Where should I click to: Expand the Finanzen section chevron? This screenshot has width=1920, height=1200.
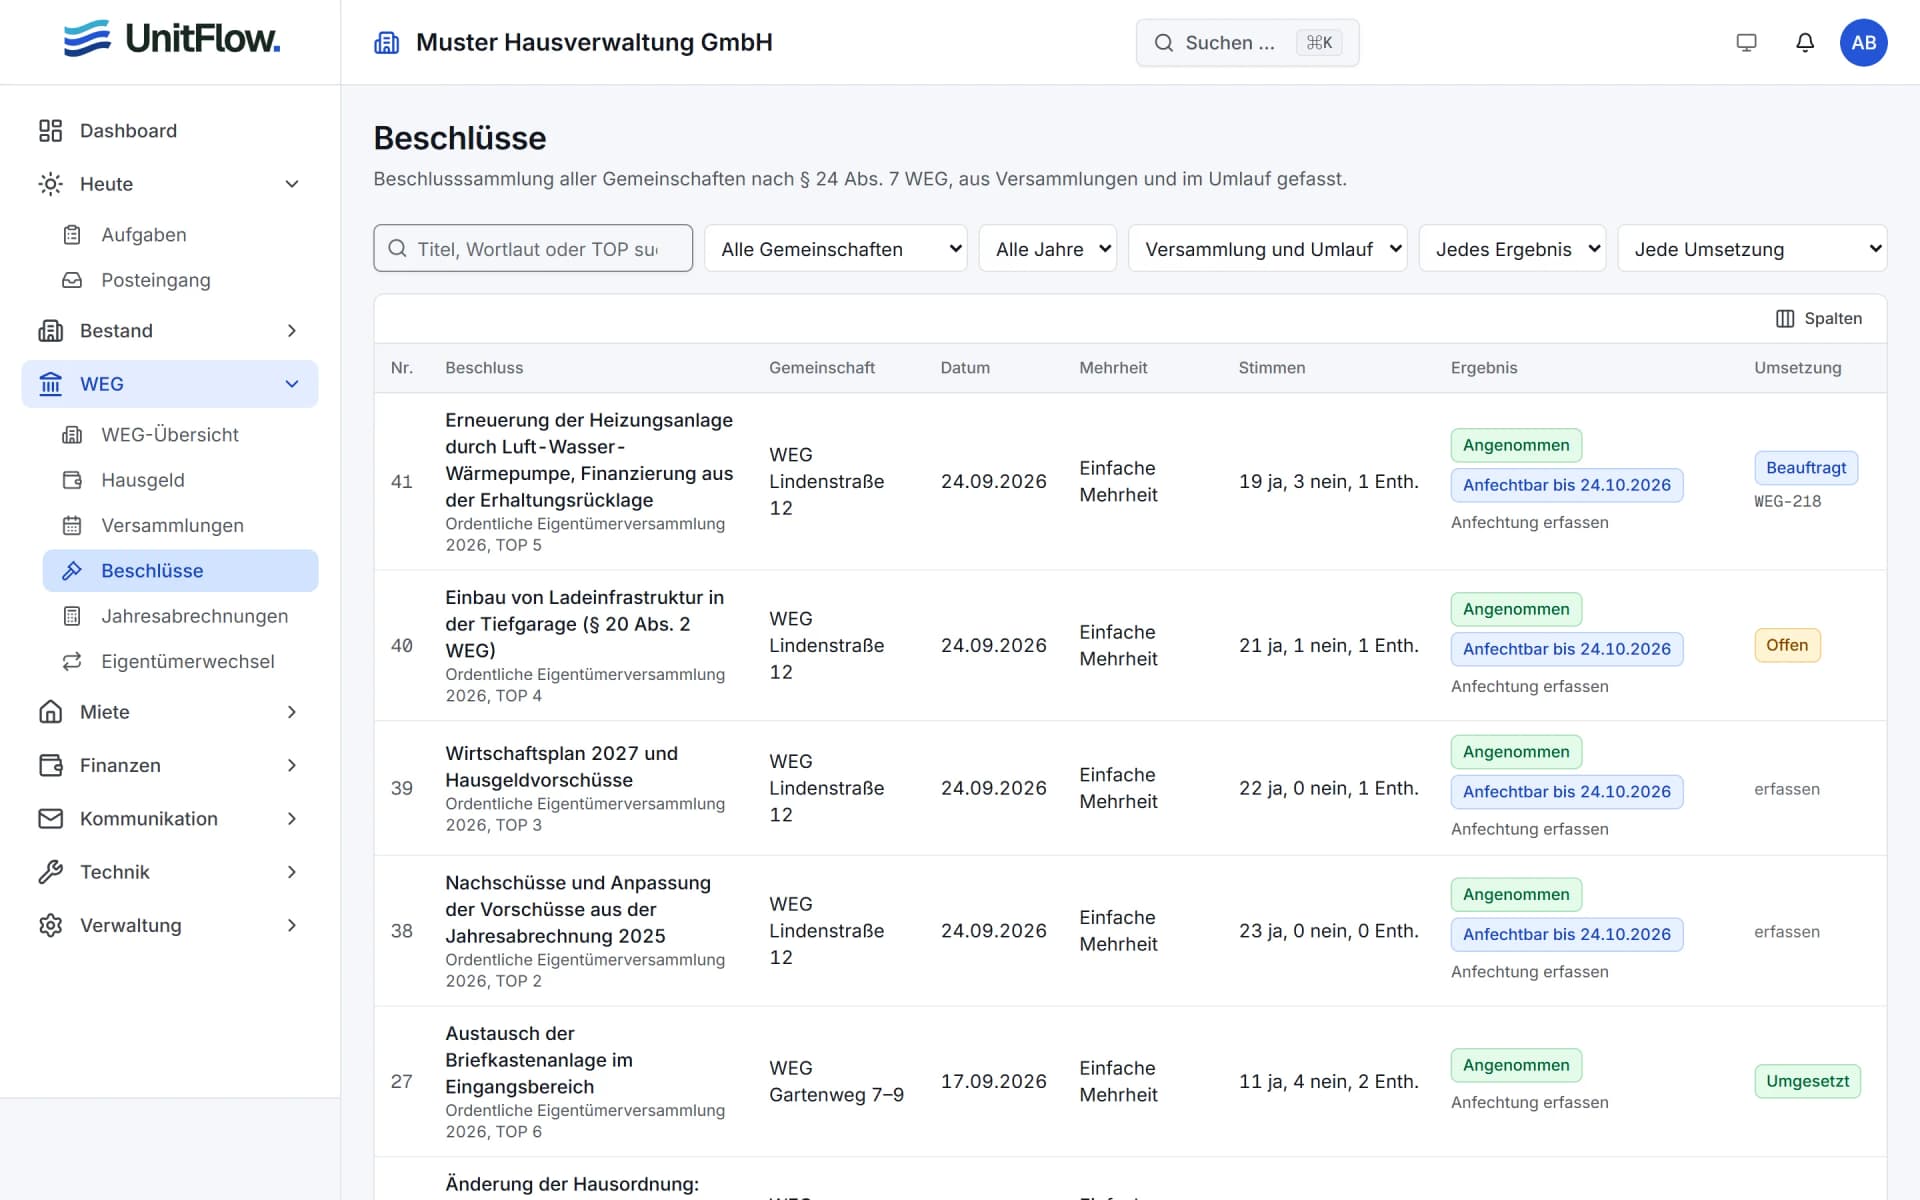(292, 765)
